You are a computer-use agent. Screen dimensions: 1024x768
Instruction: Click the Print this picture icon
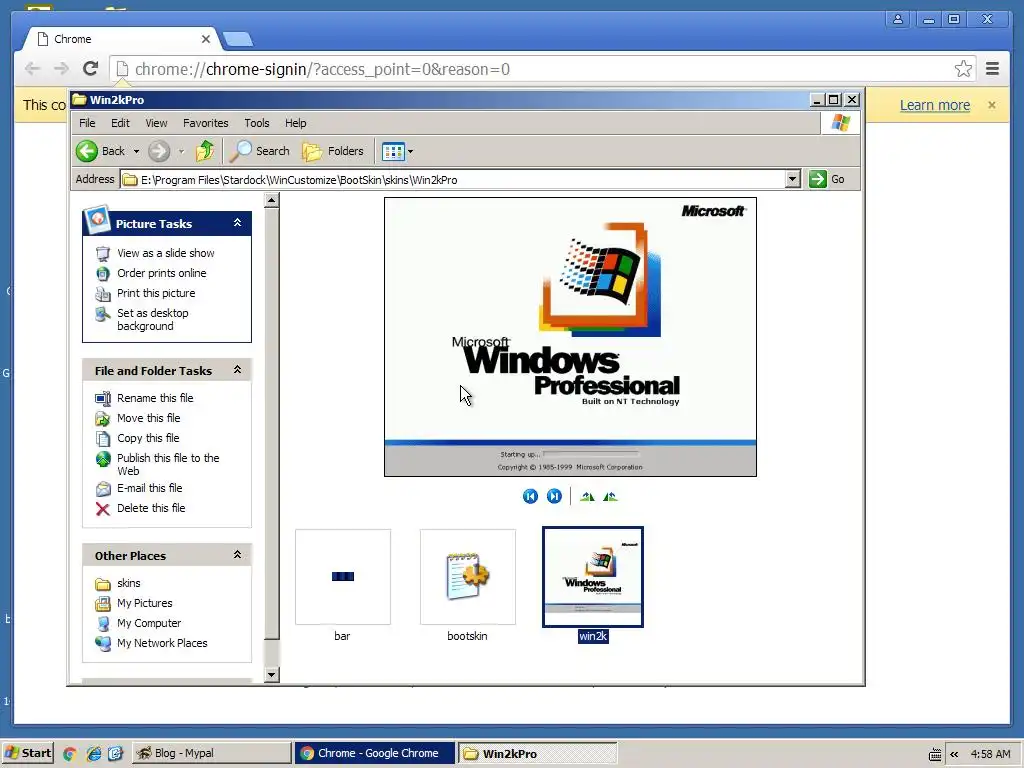point(103,294)
